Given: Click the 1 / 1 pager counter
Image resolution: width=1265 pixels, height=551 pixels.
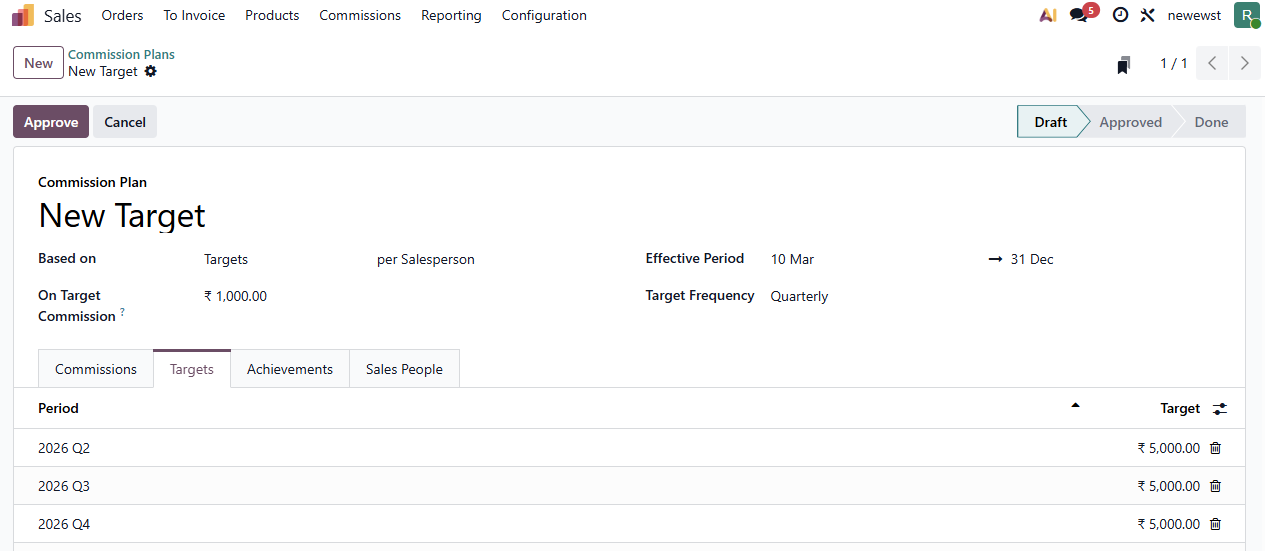Looking at the screenshot, I should tap(1173, 63).
